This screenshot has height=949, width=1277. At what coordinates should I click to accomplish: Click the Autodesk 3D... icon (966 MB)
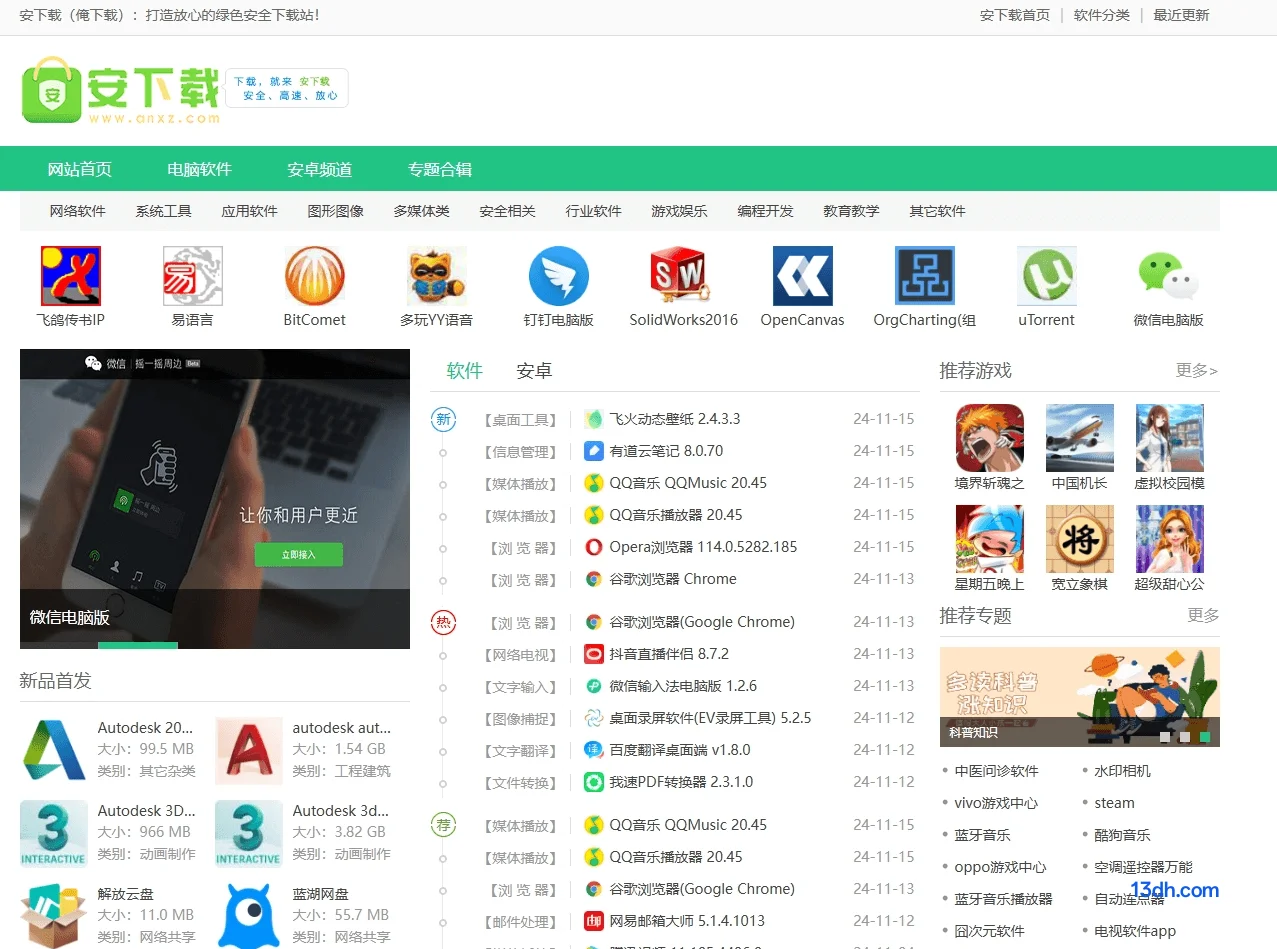pyautogui.click(x=54, y=833)
